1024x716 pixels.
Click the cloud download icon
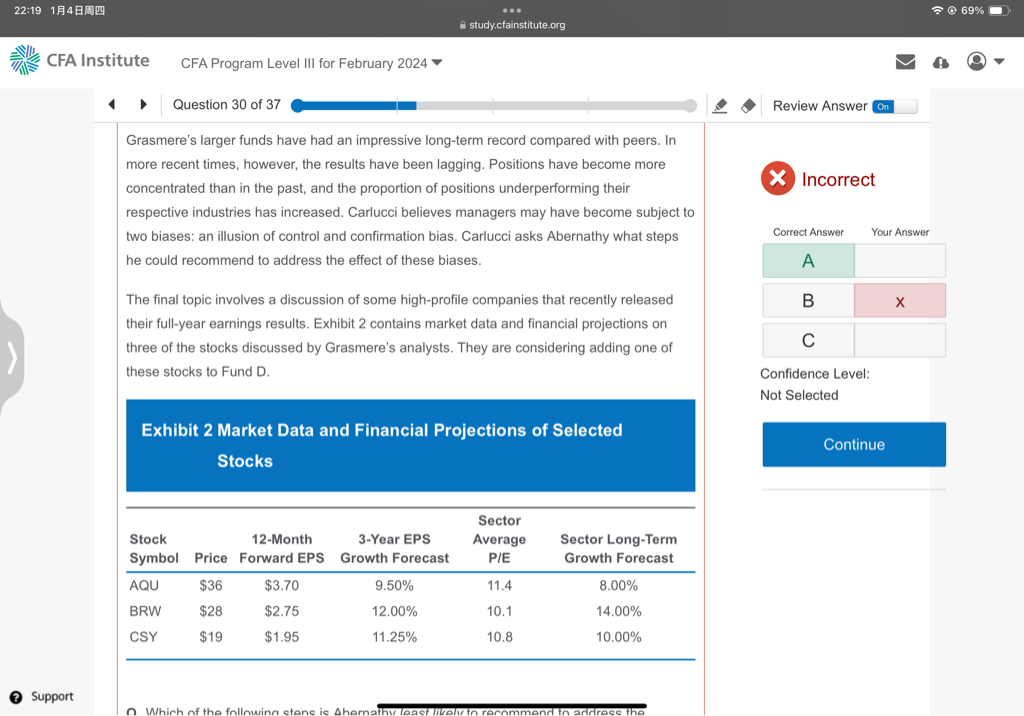coord(940,62)
